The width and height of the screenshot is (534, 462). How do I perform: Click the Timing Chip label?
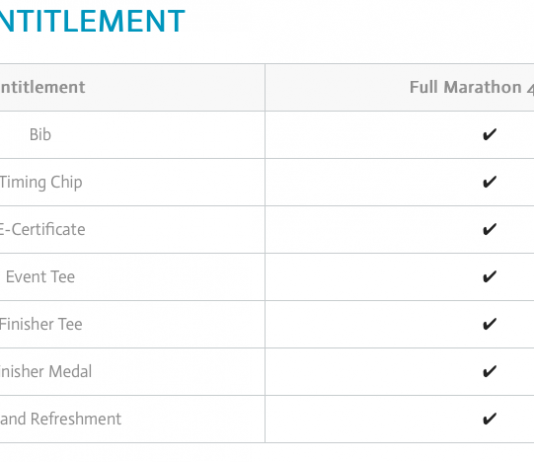41,182
